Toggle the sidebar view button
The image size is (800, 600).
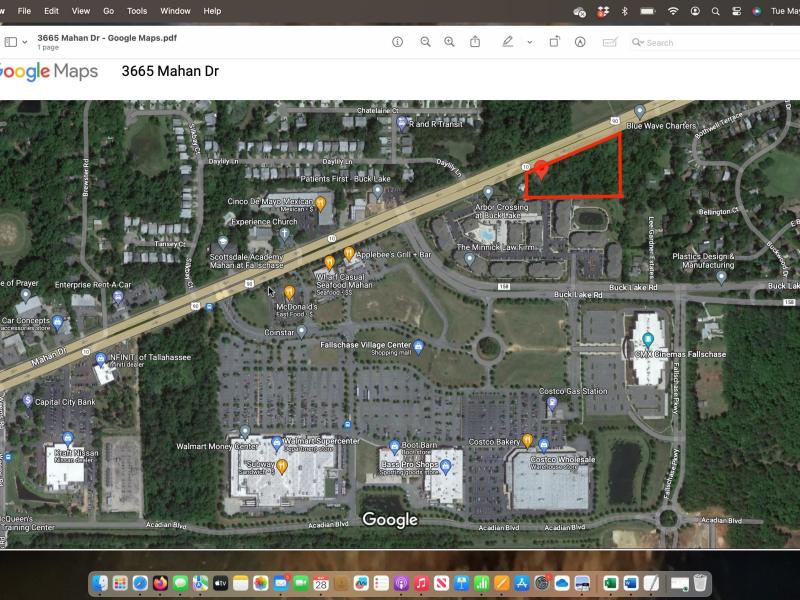click(11, 42)
